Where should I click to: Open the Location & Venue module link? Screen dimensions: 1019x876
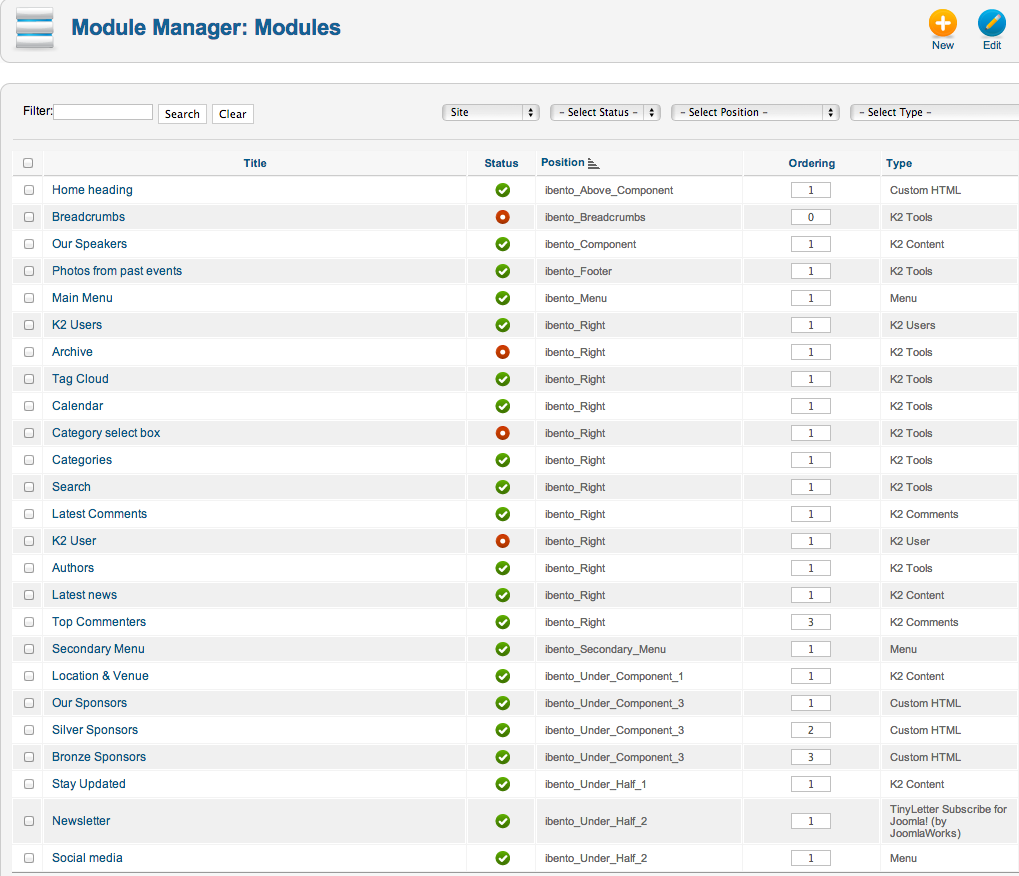(x=100, y=676)
